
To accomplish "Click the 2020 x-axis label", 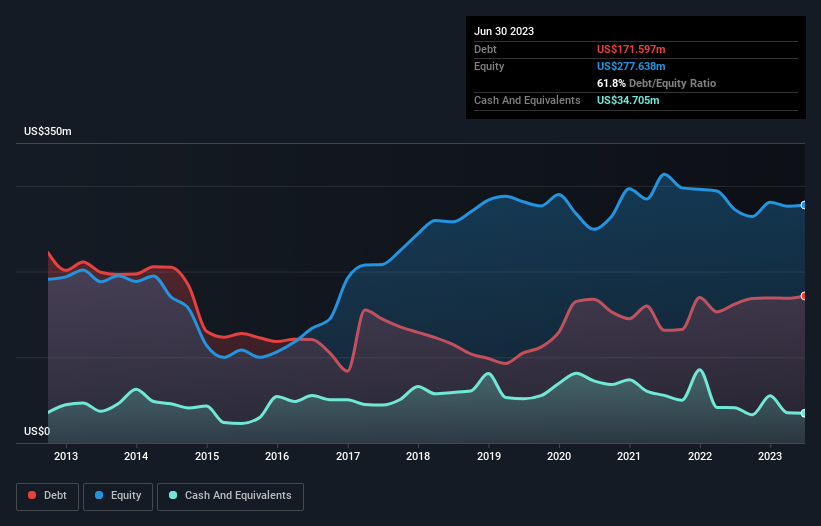I will 559,456.
